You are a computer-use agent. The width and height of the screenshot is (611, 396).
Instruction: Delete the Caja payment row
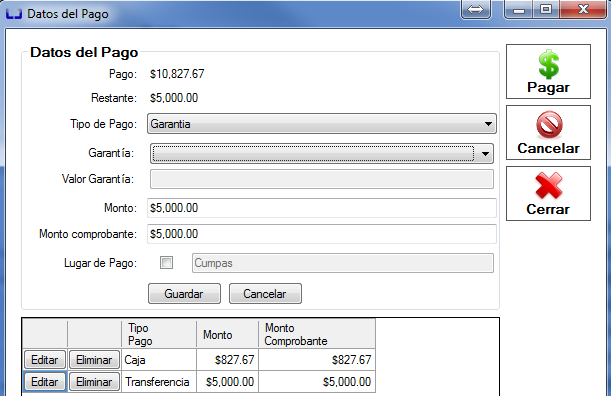point(94,359)
